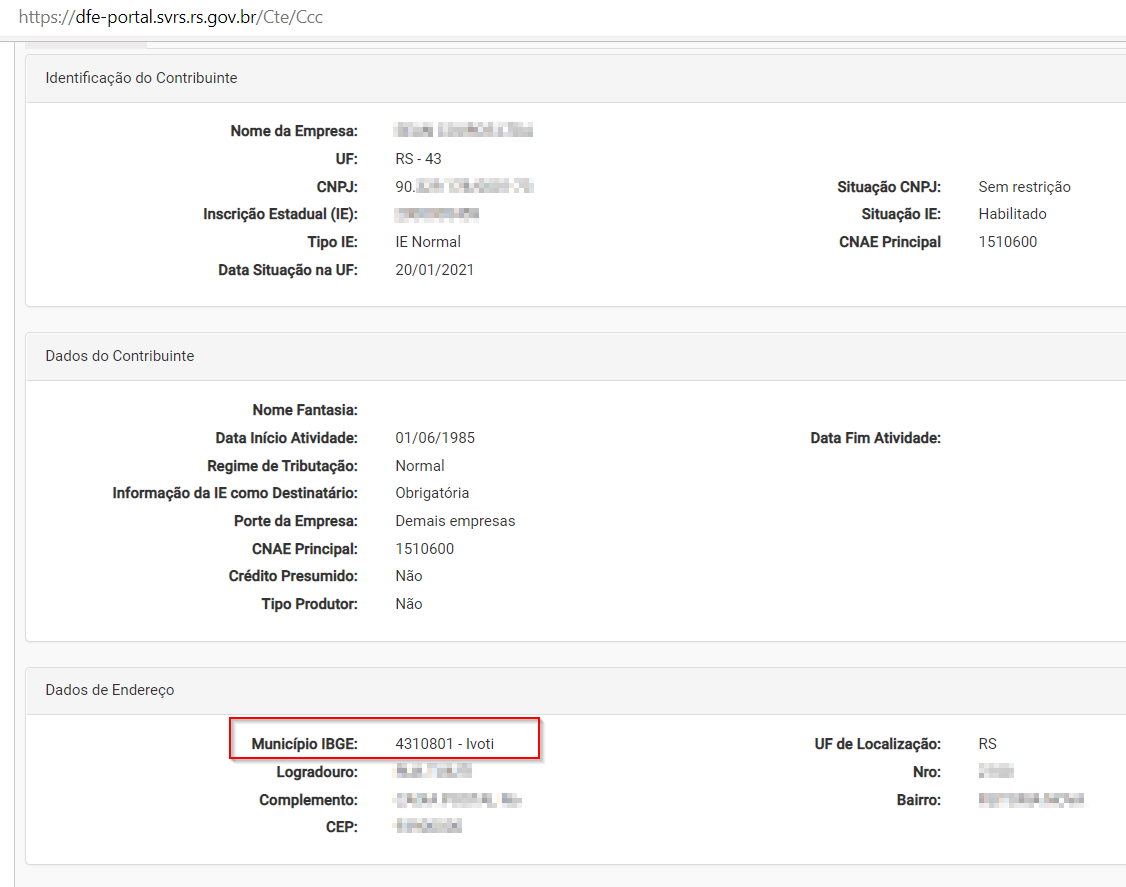The width and height of the screenshot is (1126, 887).
Task: Click the Data Situação na UF date 20/01/2021
Action: pyautogui.click(x=435, y=270)
